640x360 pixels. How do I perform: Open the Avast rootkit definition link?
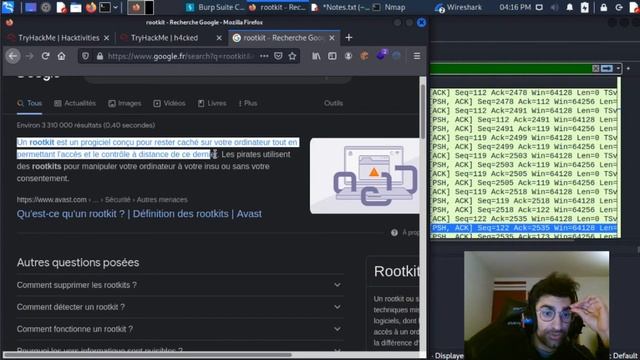tap(139, 214)
